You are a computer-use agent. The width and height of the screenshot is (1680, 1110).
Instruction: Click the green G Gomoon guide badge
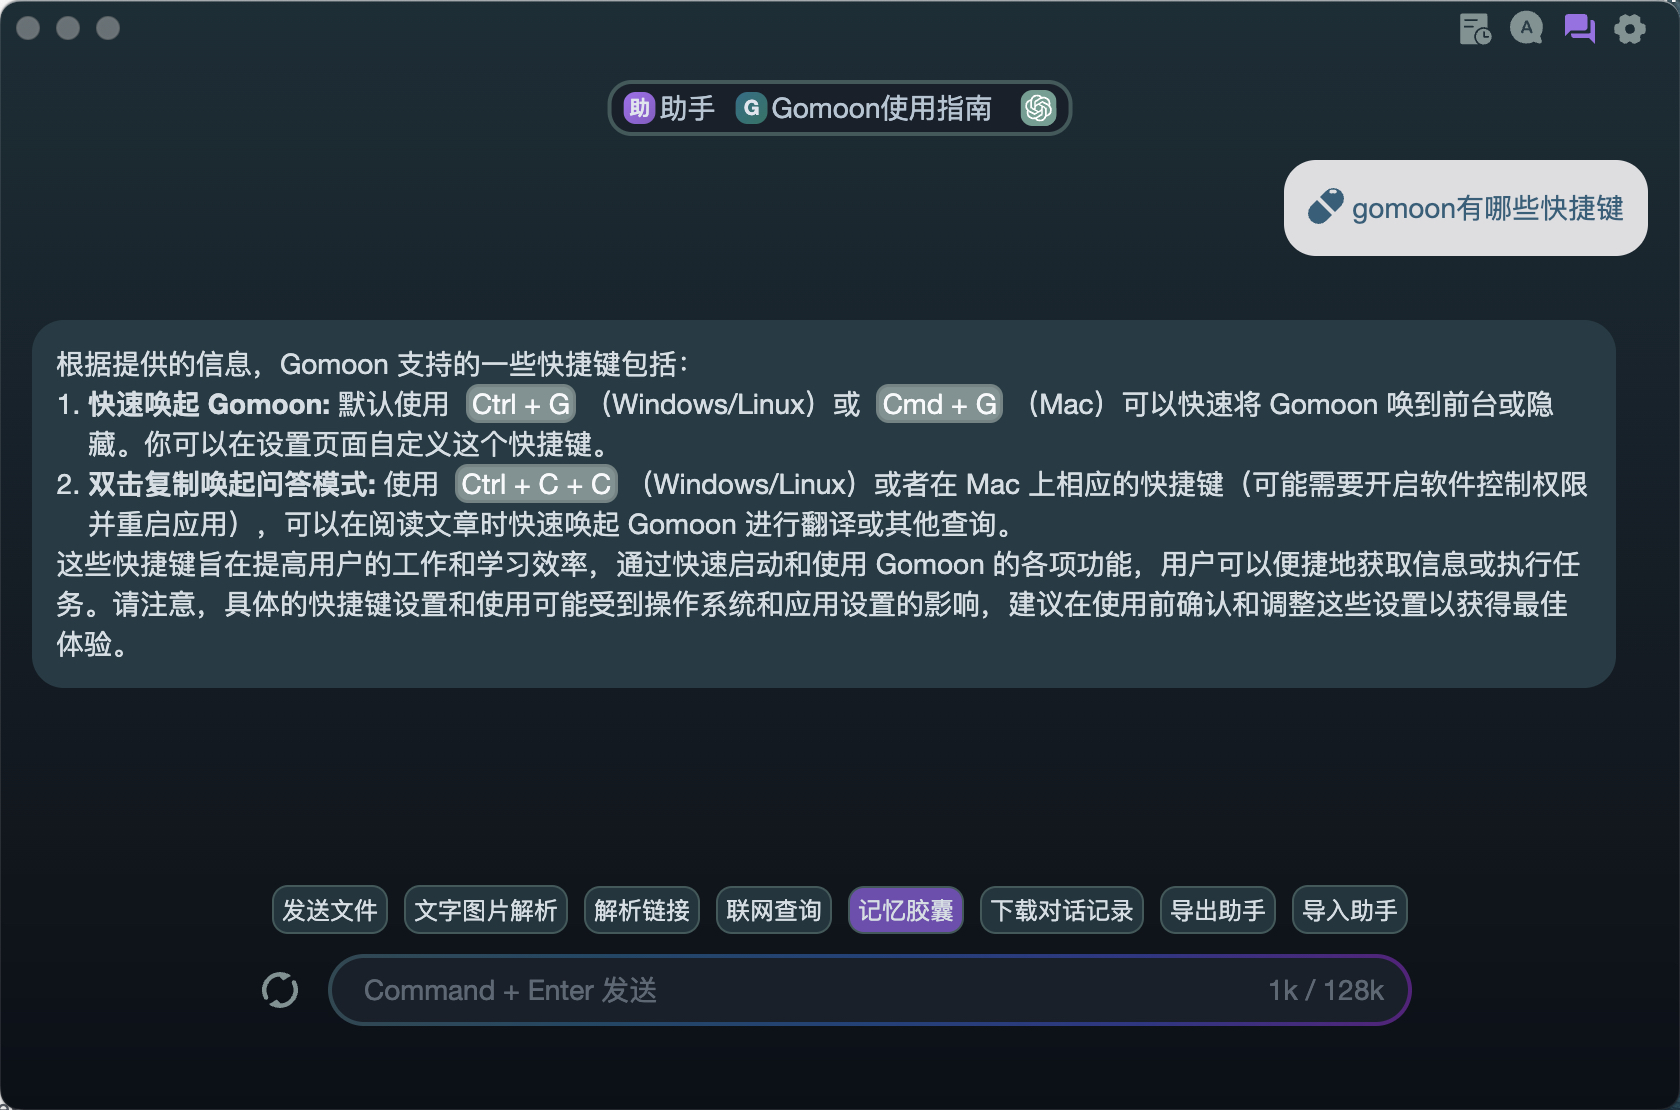pos(751,108)
